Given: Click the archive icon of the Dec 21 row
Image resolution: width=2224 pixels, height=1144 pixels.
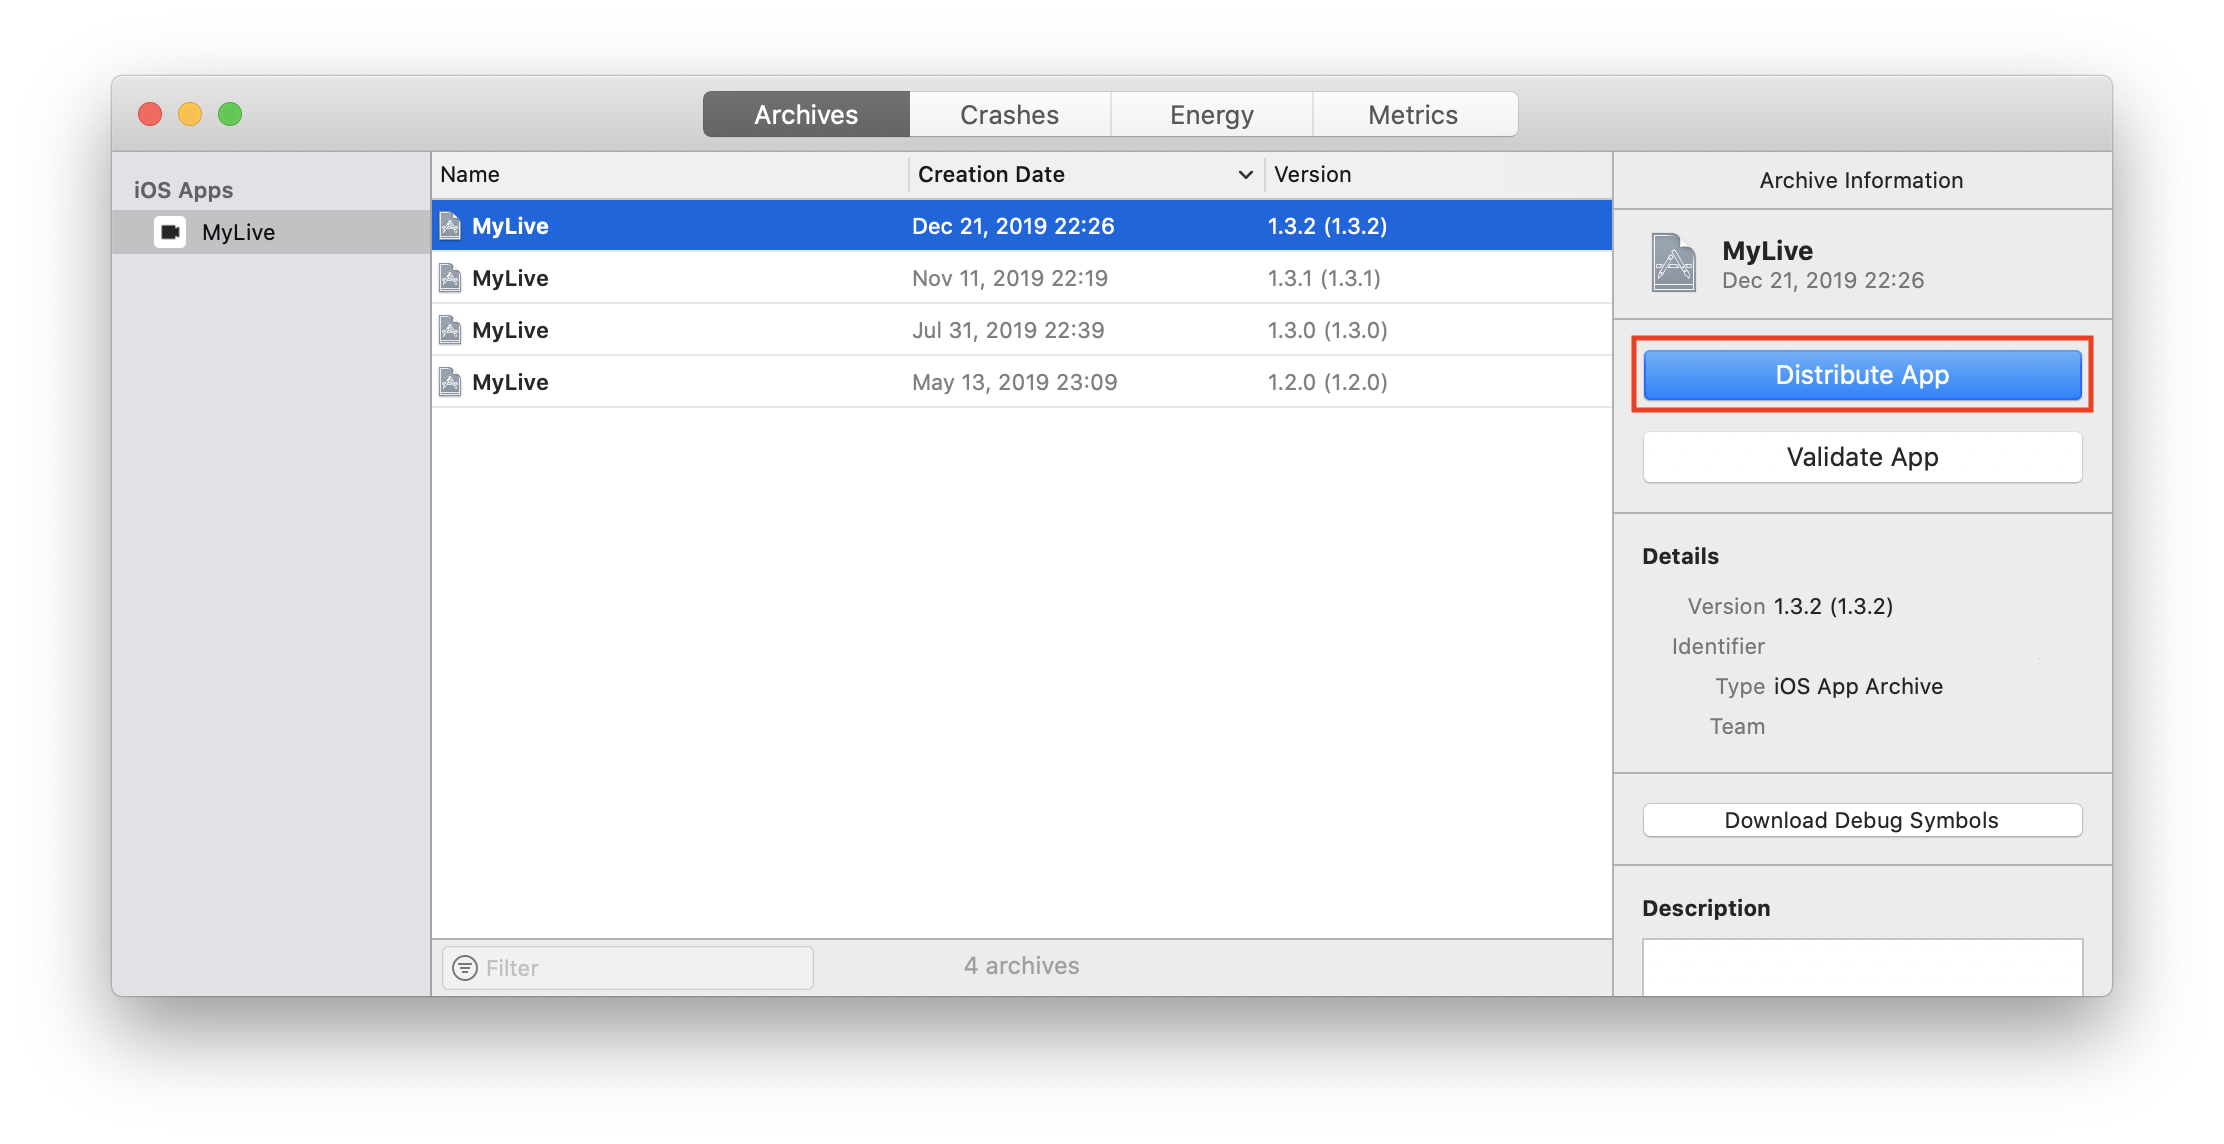Looking at the screenshot, I should pos(451,226).
